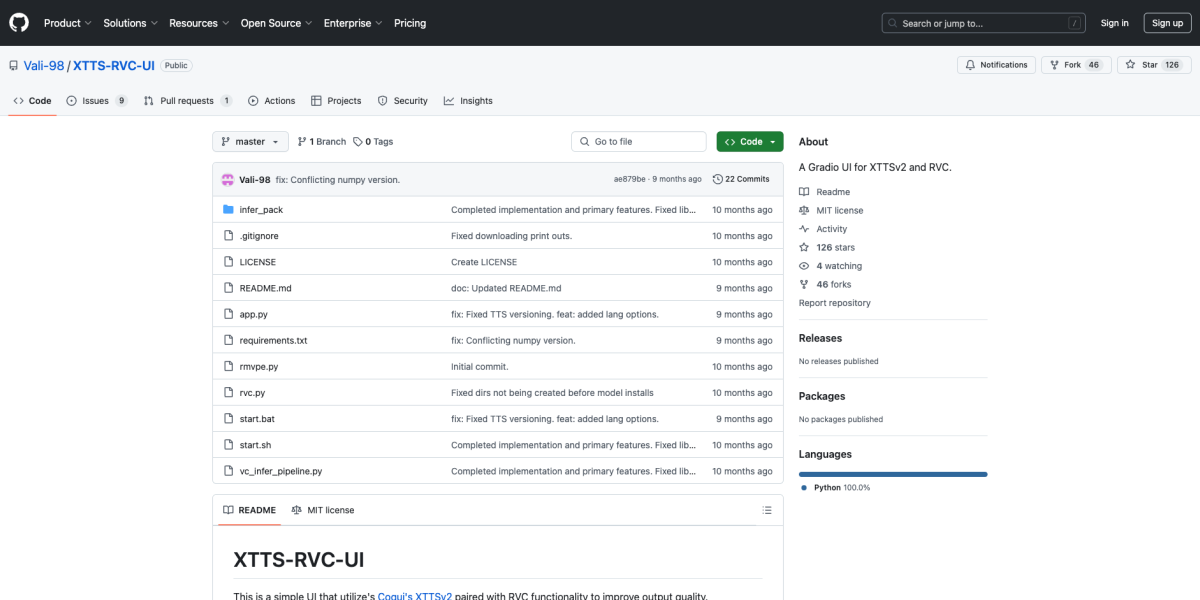
Task: Open the Actions workflow tab
Action: [x=271, y=100]
